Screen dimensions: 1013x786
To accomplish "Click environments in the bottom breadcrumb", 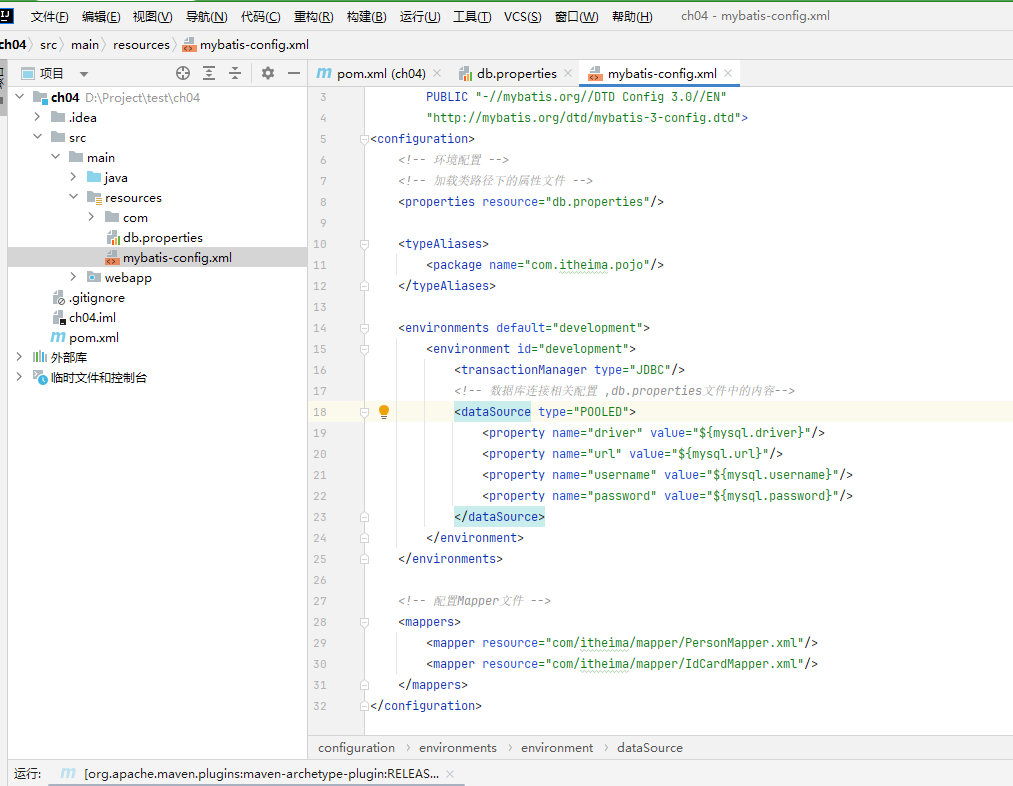I will point(457,748).
